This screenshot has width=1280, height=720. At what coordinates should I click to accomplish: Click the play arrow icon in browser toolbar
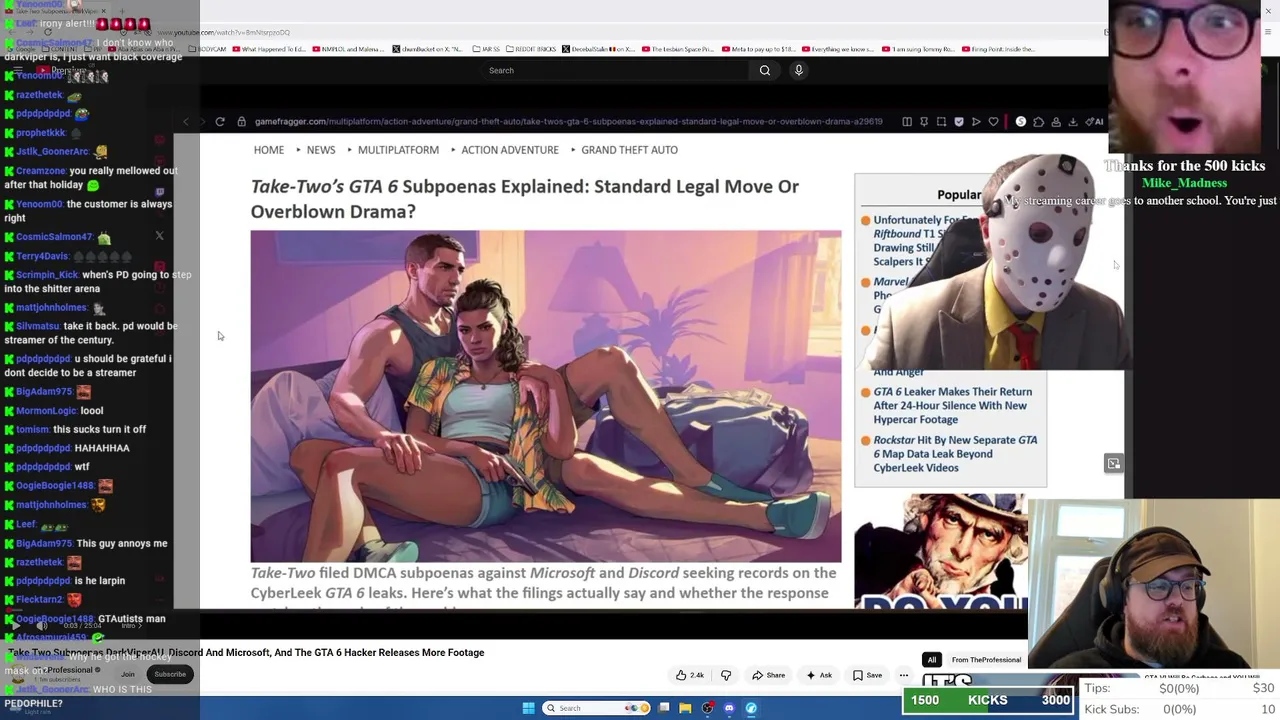click(x=976, y=122)
